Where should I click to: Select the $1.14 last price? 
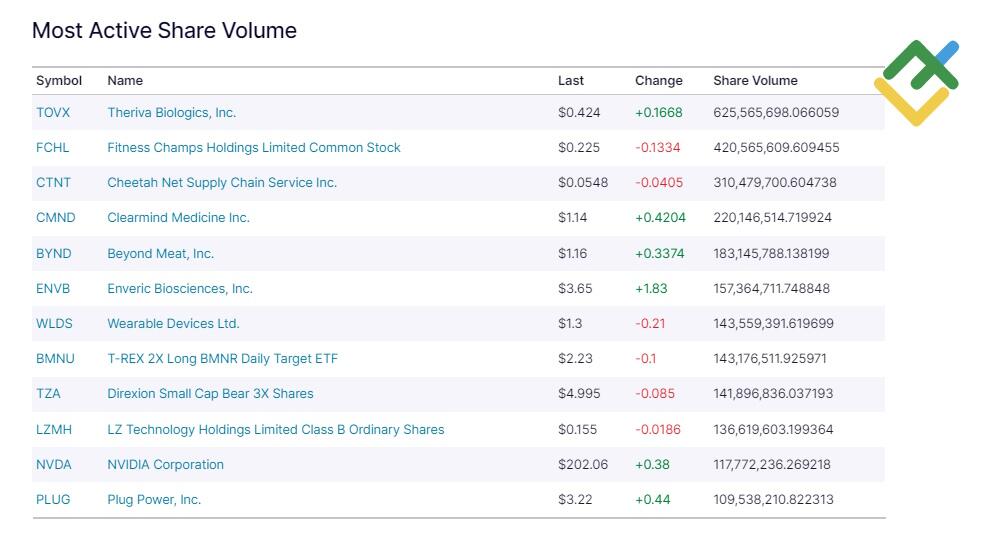click(x=572, y=218)
